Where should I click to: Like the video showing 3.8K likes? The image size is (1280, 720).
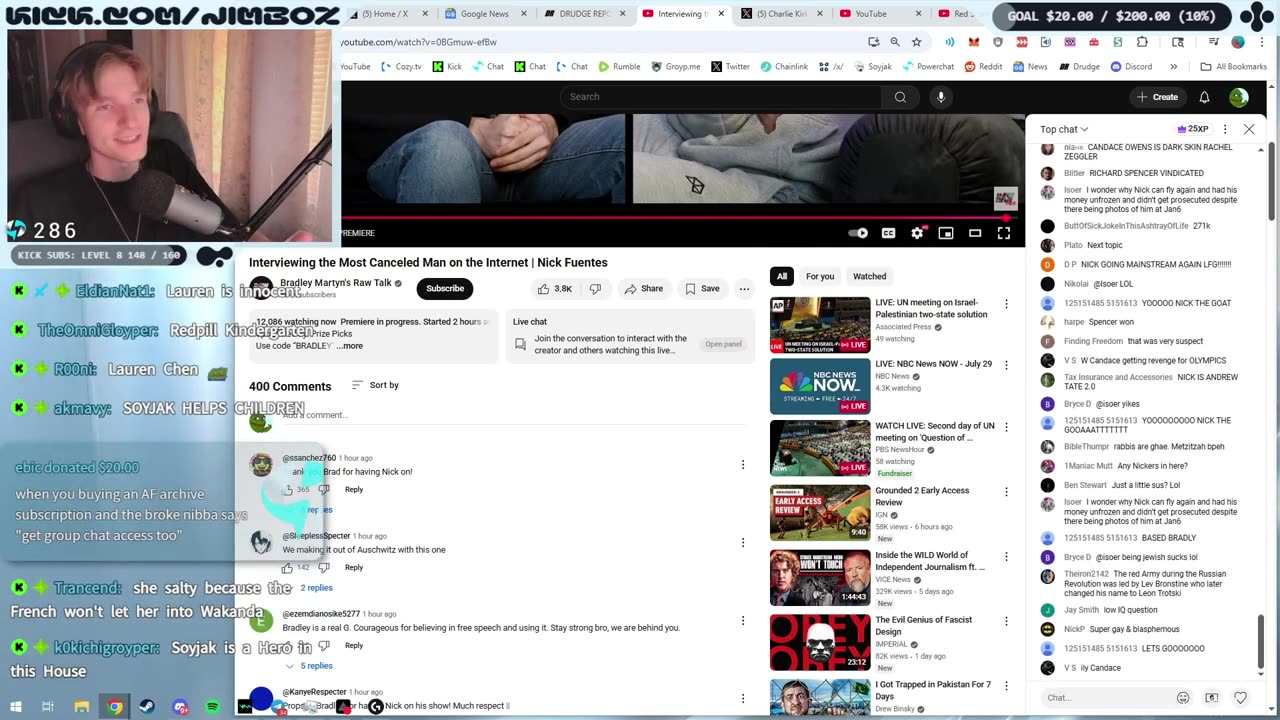(555, 289)
